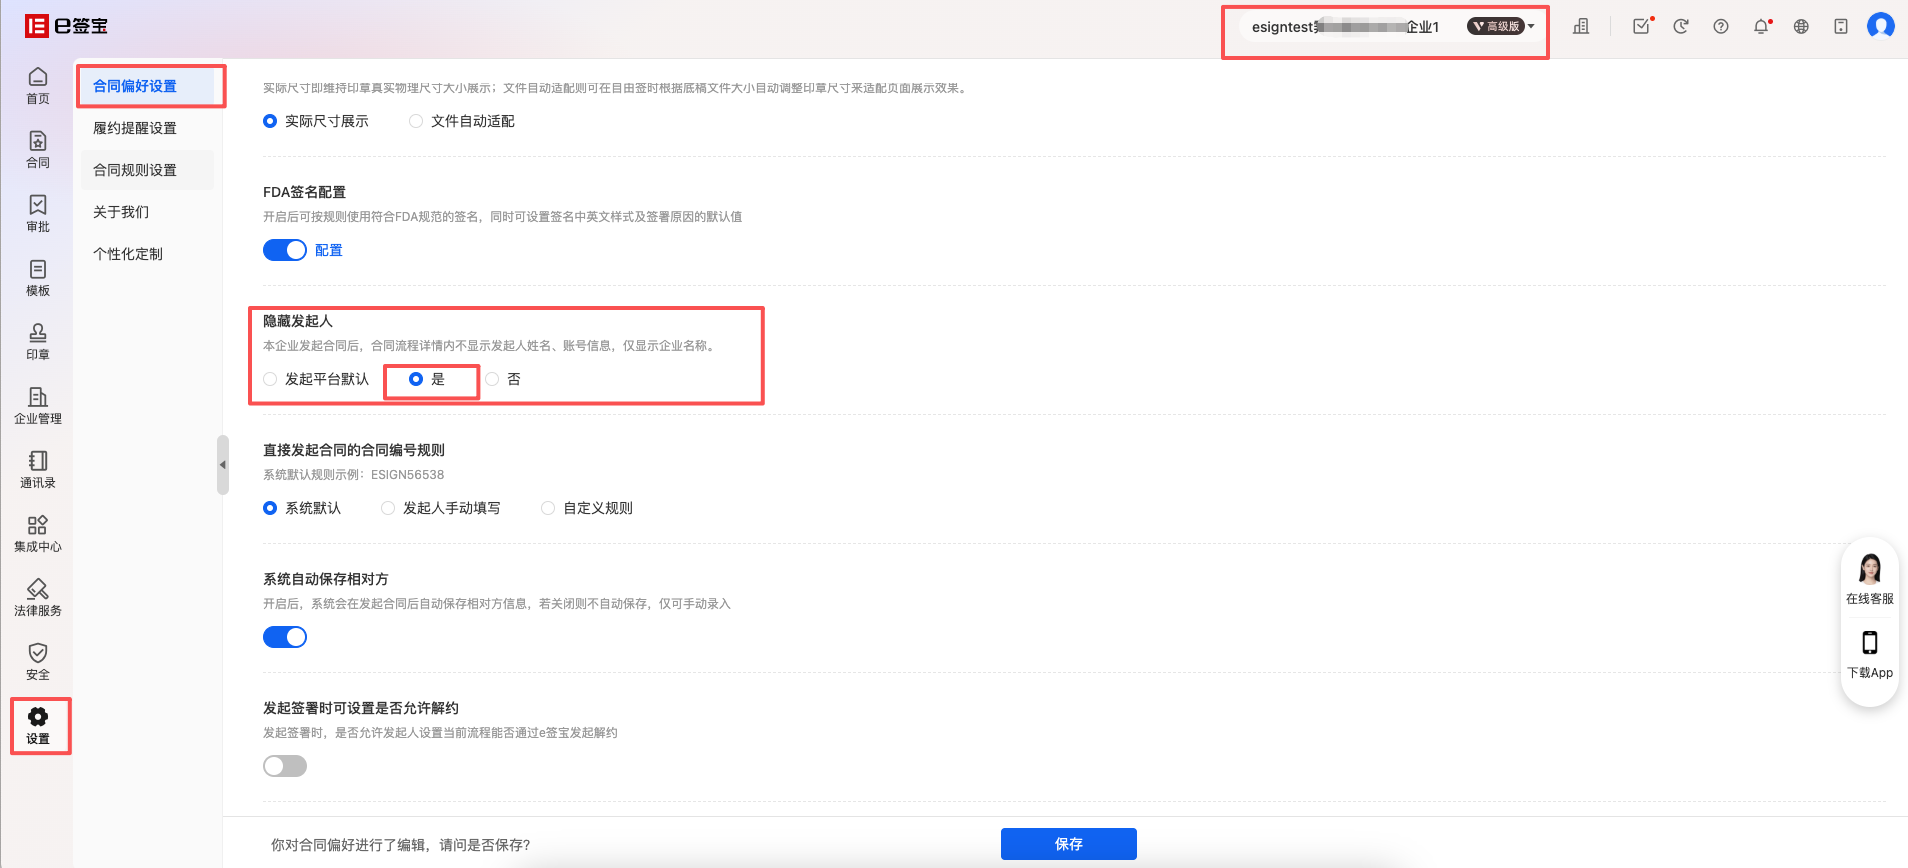Open the 安全 security section

tap(38, 661)
